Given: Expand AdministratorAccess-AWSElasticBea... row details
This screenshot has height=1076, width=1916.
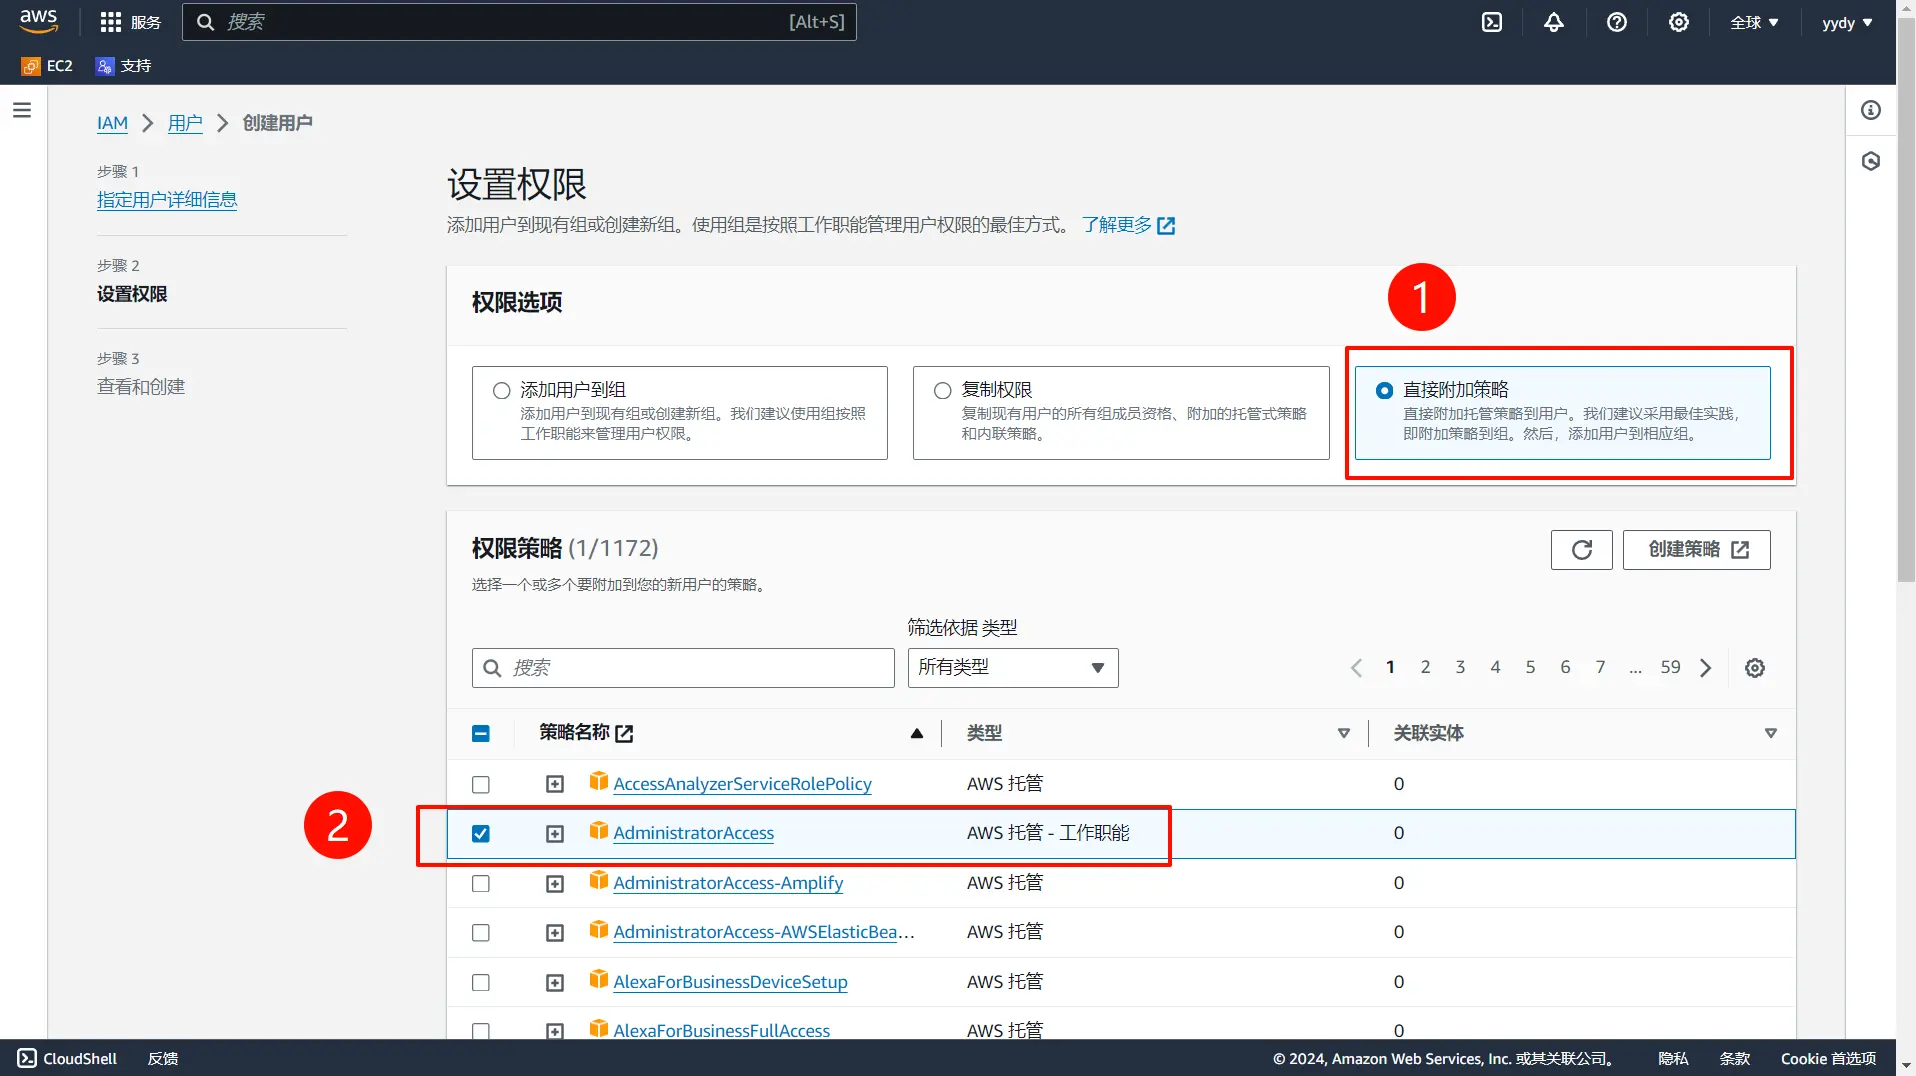Looking at the screenshot, I should point(555,933).
